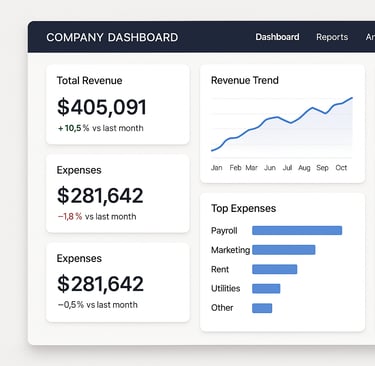Click the Sep label on chart axis
Viewport: 375px width, 366px height.
point(322,168)
